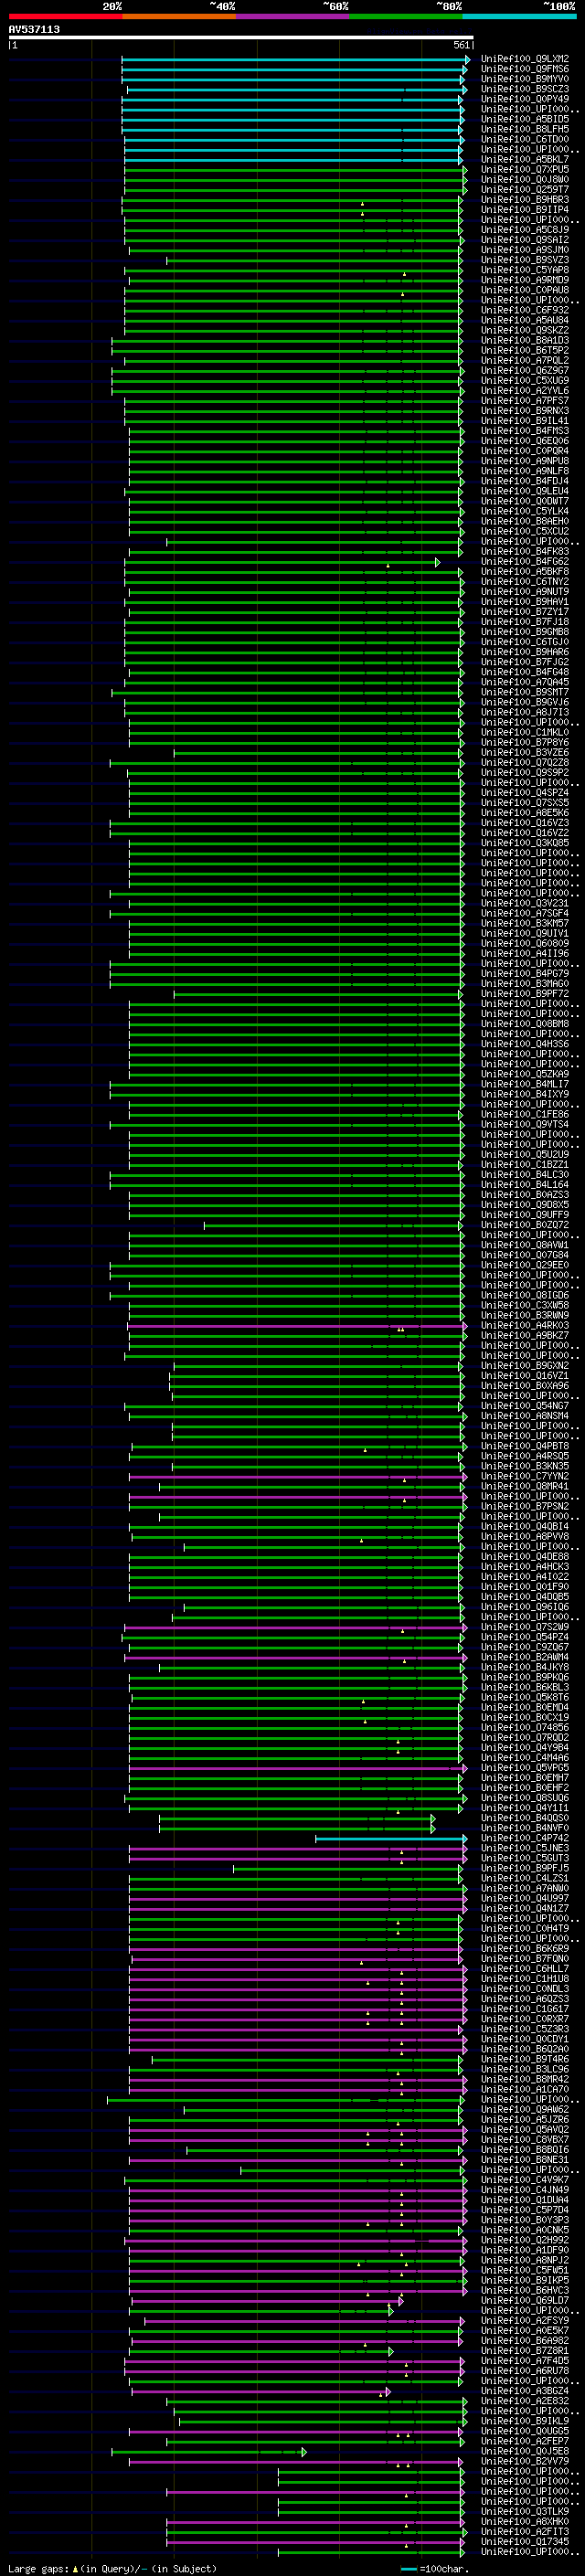This screenshot has height=2576, width=585.
Task: Open hit UniRef100_Q9LXM2
Action: [525, 59]
